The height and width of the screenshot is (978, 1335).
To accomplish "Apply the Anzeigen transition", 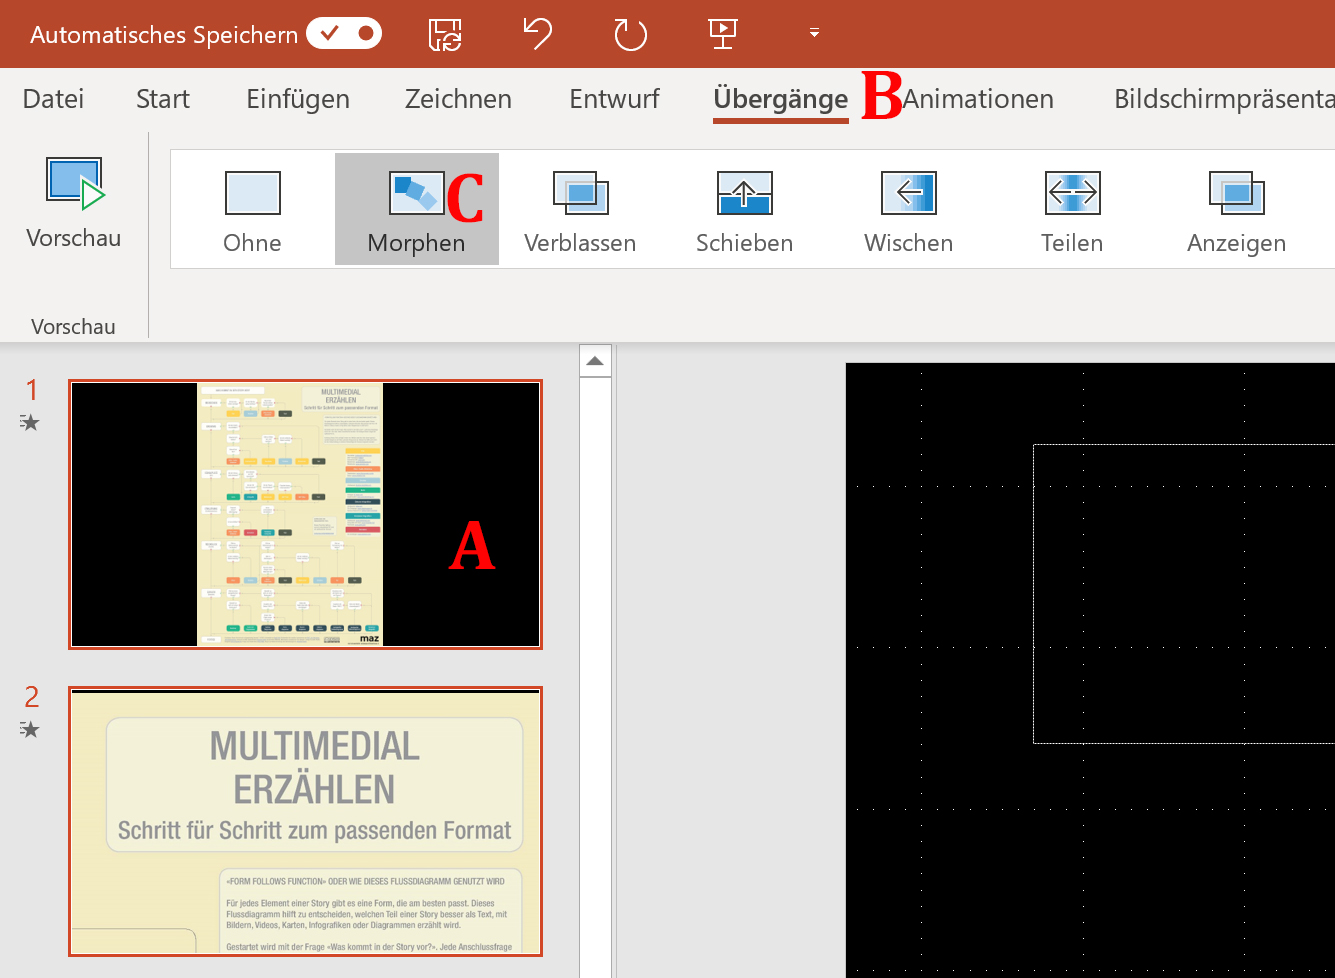I will point(1236,209).
